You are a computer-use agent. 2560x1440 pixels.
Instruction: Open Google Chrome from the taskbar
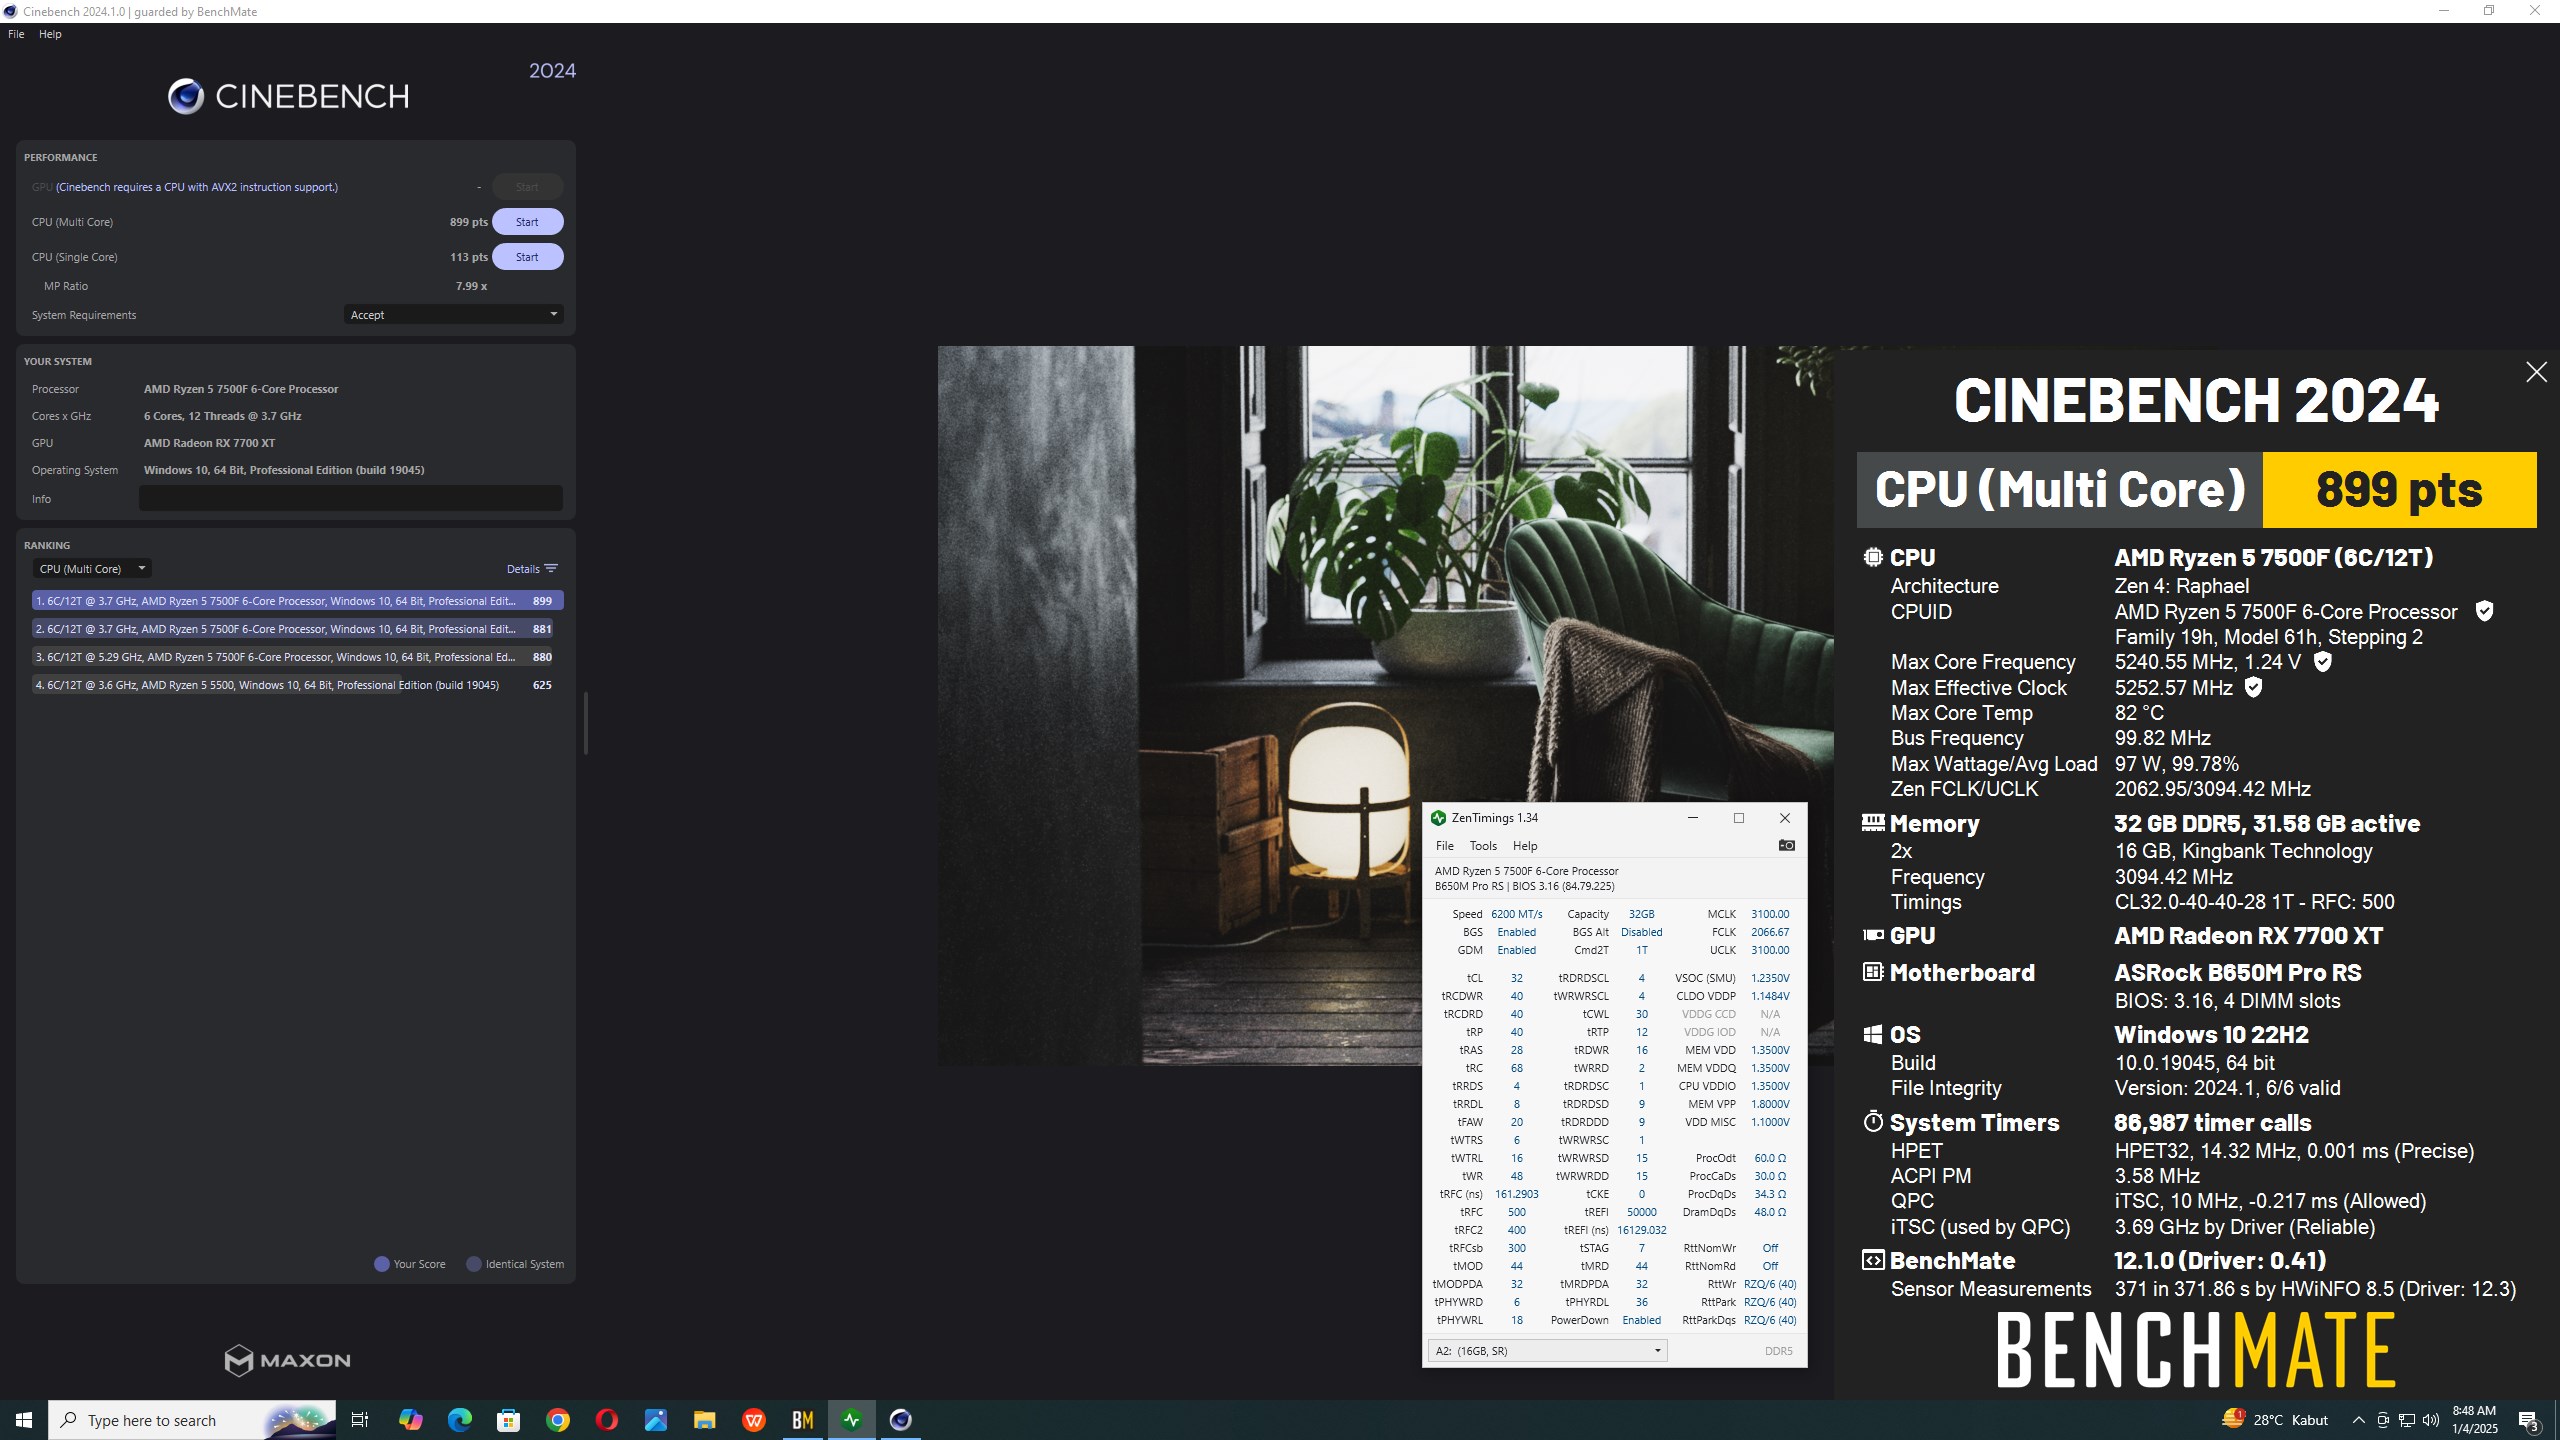558,1420
